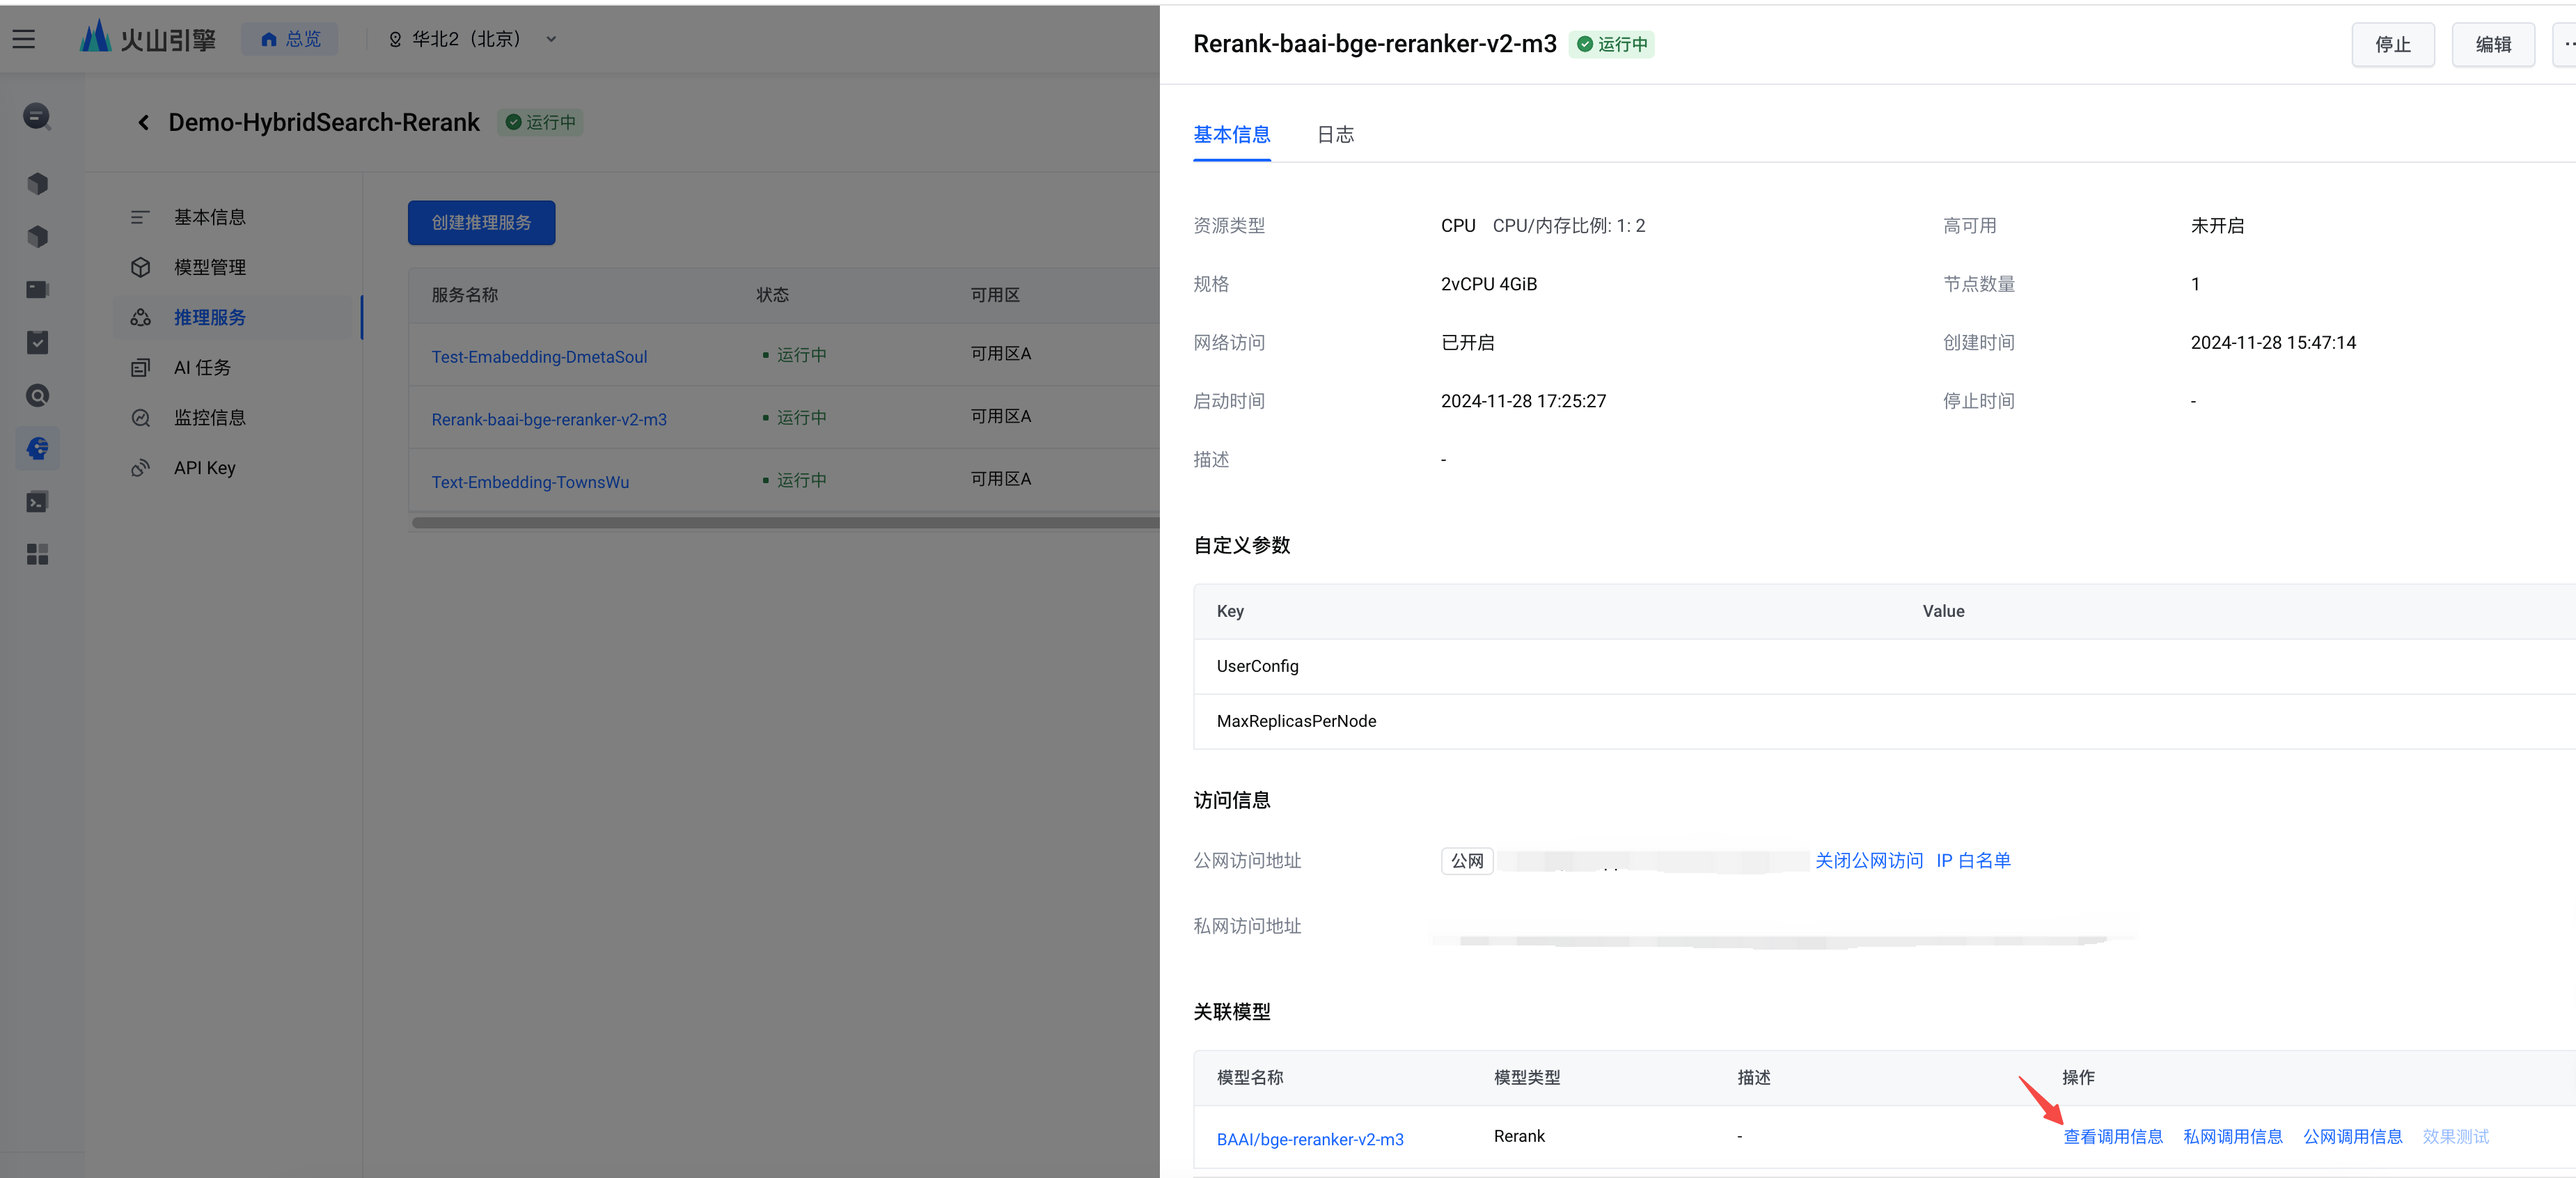Click the 服务名称 column header

(x=464, y=294)
